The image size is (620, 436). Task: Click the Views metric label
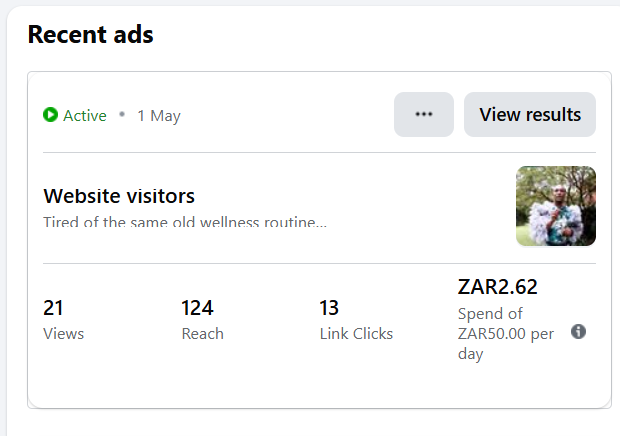pyautogui.click(x=64, y=333)
